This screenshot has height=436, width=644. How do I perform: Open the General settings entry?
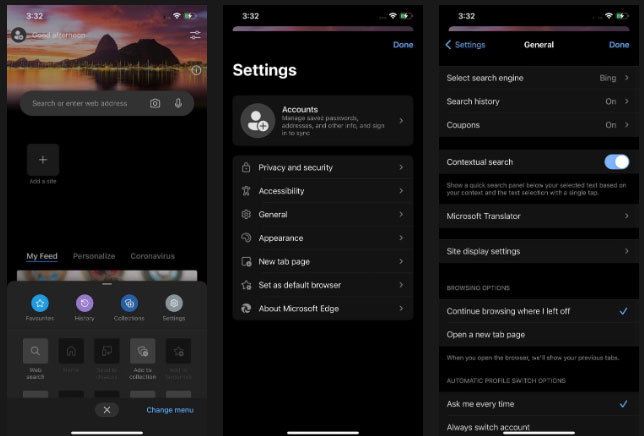click(x=323, y=214)
